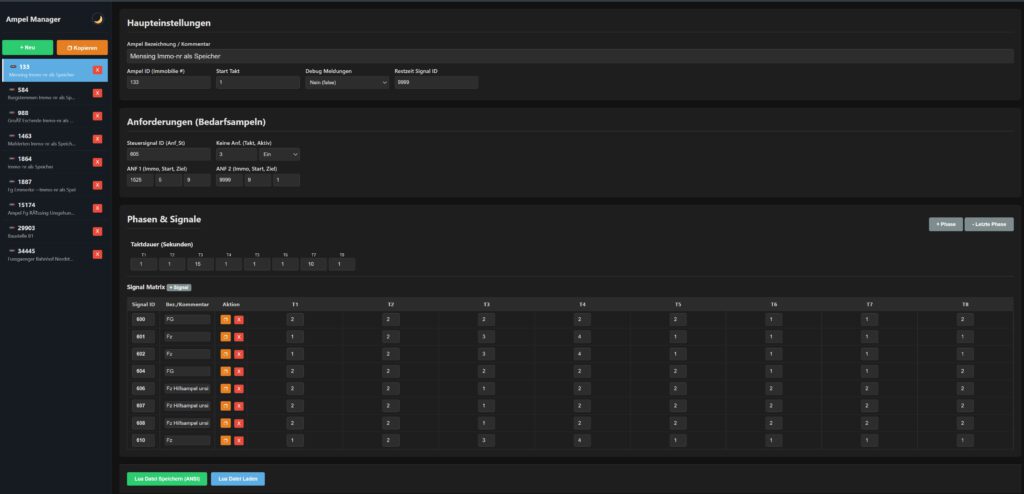Copy signal 600 row with orange icon
The width and height of the screenshot is (1024, 494).
pos(226,319)
